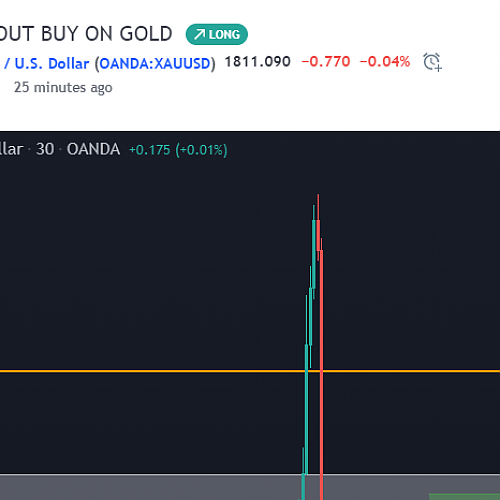Click the red -0.770 price change
Screen dimensions: 500x500
coord(326,62)
